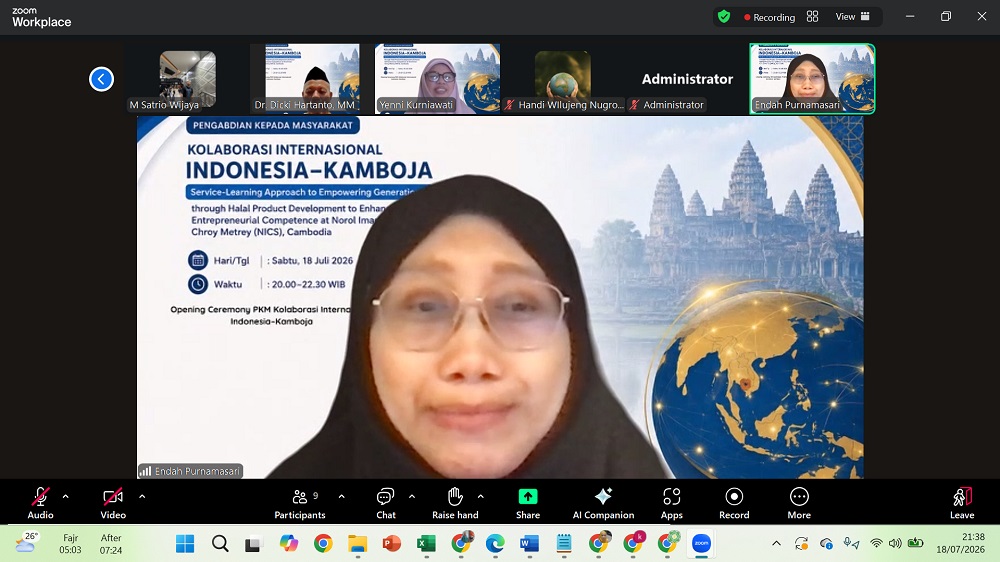Switch to Word in the taskbar
The image size is (1000, 562).
coord(529,544)
